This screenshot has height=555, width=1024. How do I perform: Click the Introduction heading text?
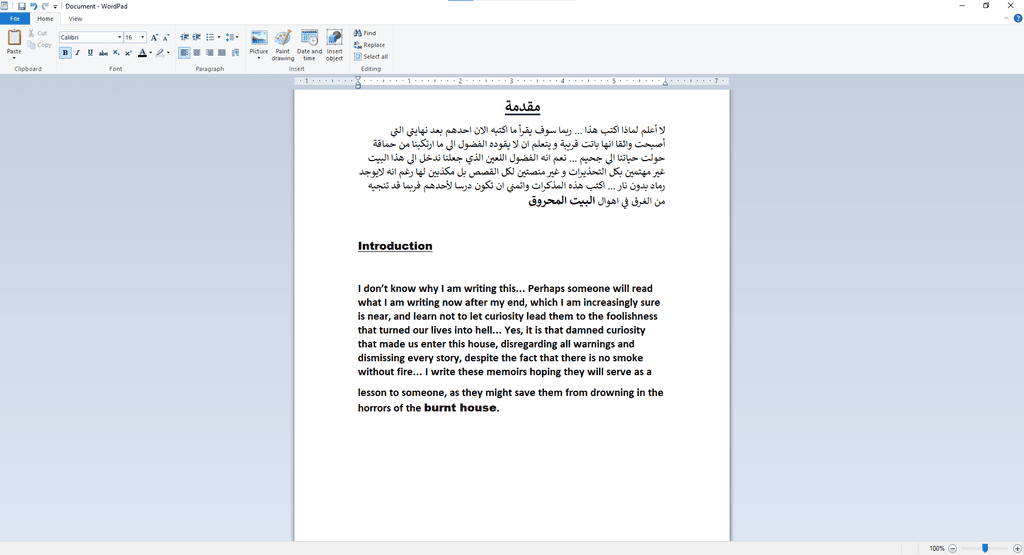coord(395,246)
